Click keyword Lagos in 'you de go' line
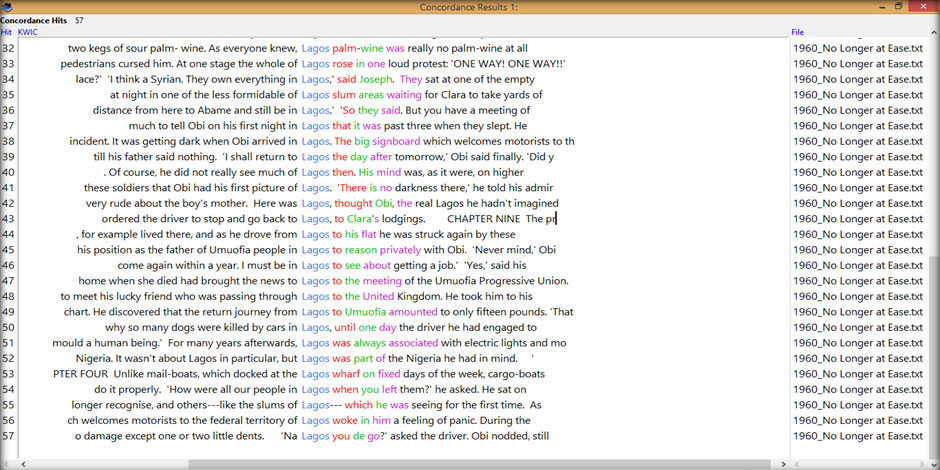The height and width of the screenshot is (470, 940). 315,436
